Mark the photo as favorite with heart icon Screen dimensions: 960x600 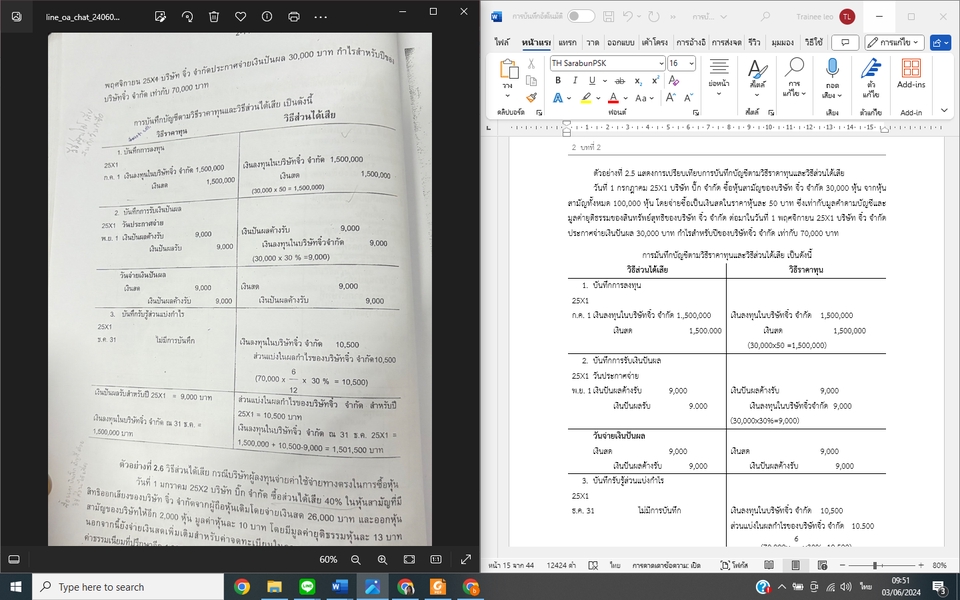pyautogui.click(x=241, y=17)
